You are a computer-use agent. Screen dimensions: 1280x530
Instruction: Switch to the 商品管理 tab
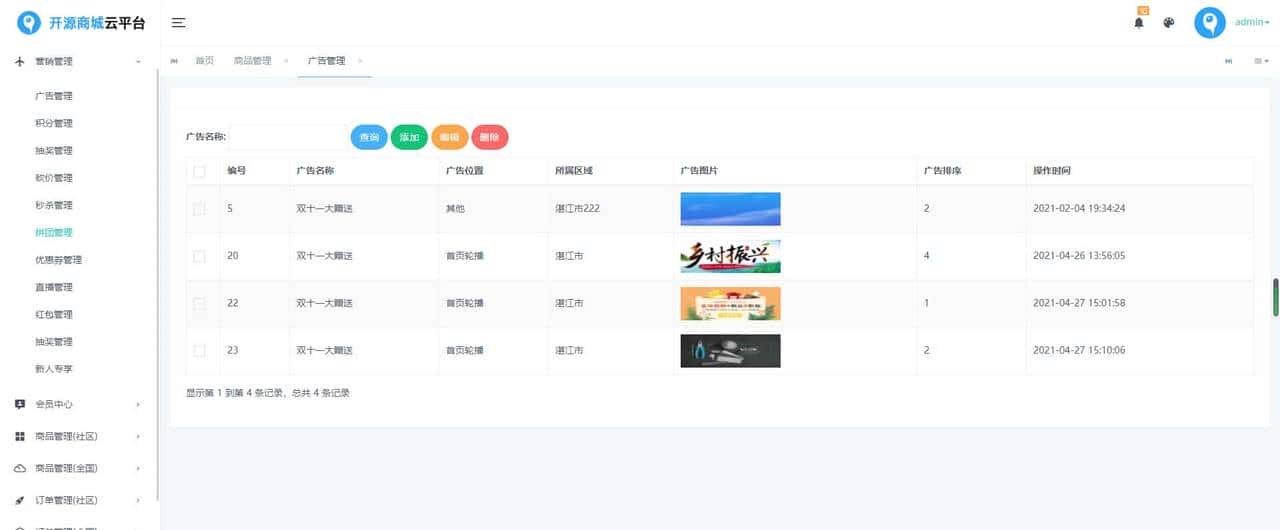[x=252, y=61]
